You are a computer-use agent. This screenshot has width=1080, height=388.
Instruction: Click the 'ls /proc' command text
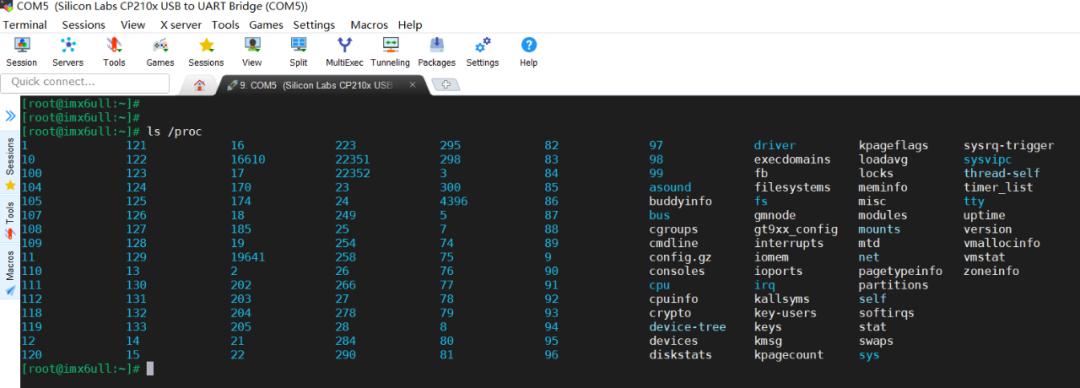[174, 132]
